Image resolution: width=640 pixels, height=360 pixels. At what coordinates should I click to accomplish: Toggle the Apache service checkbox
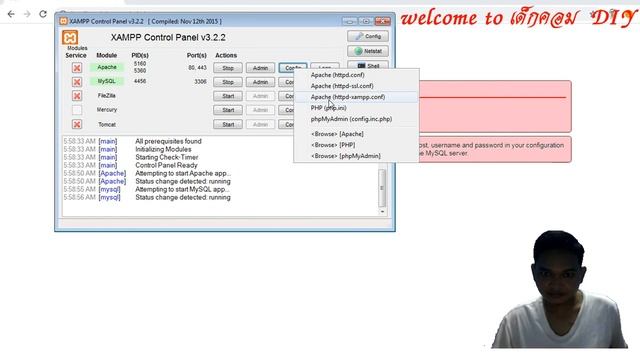coord(77,68)
